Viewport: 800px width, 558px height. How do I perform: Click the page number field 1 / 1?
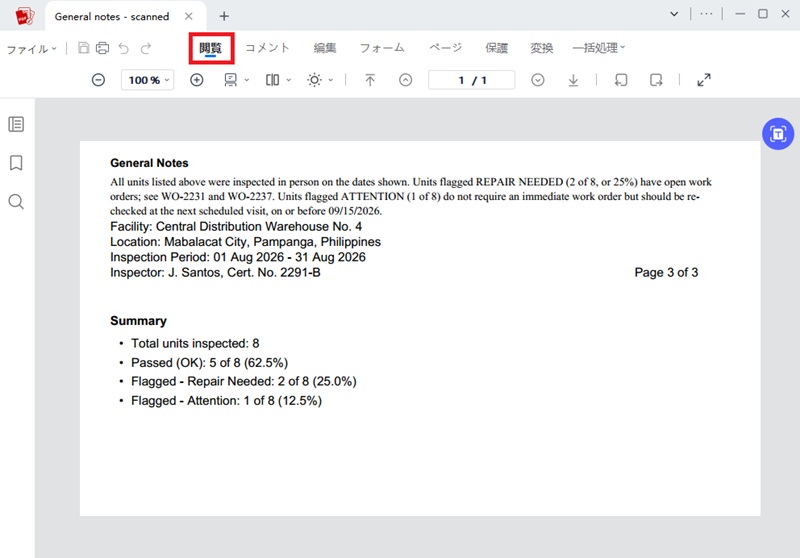click(x=471, y=80)
